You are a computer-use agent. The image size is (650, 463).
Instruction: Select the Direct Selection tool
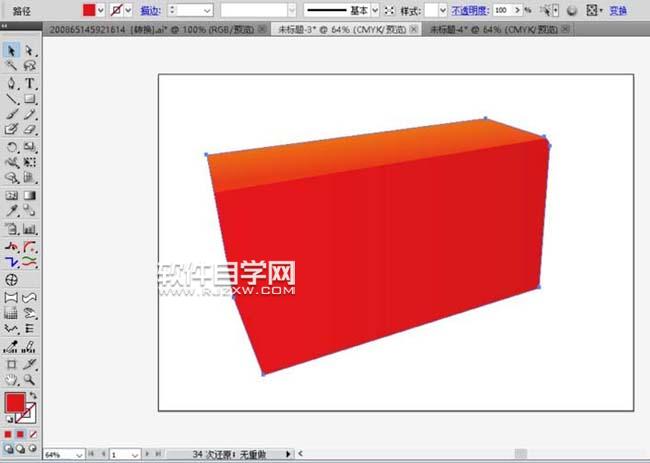[29, 50]
